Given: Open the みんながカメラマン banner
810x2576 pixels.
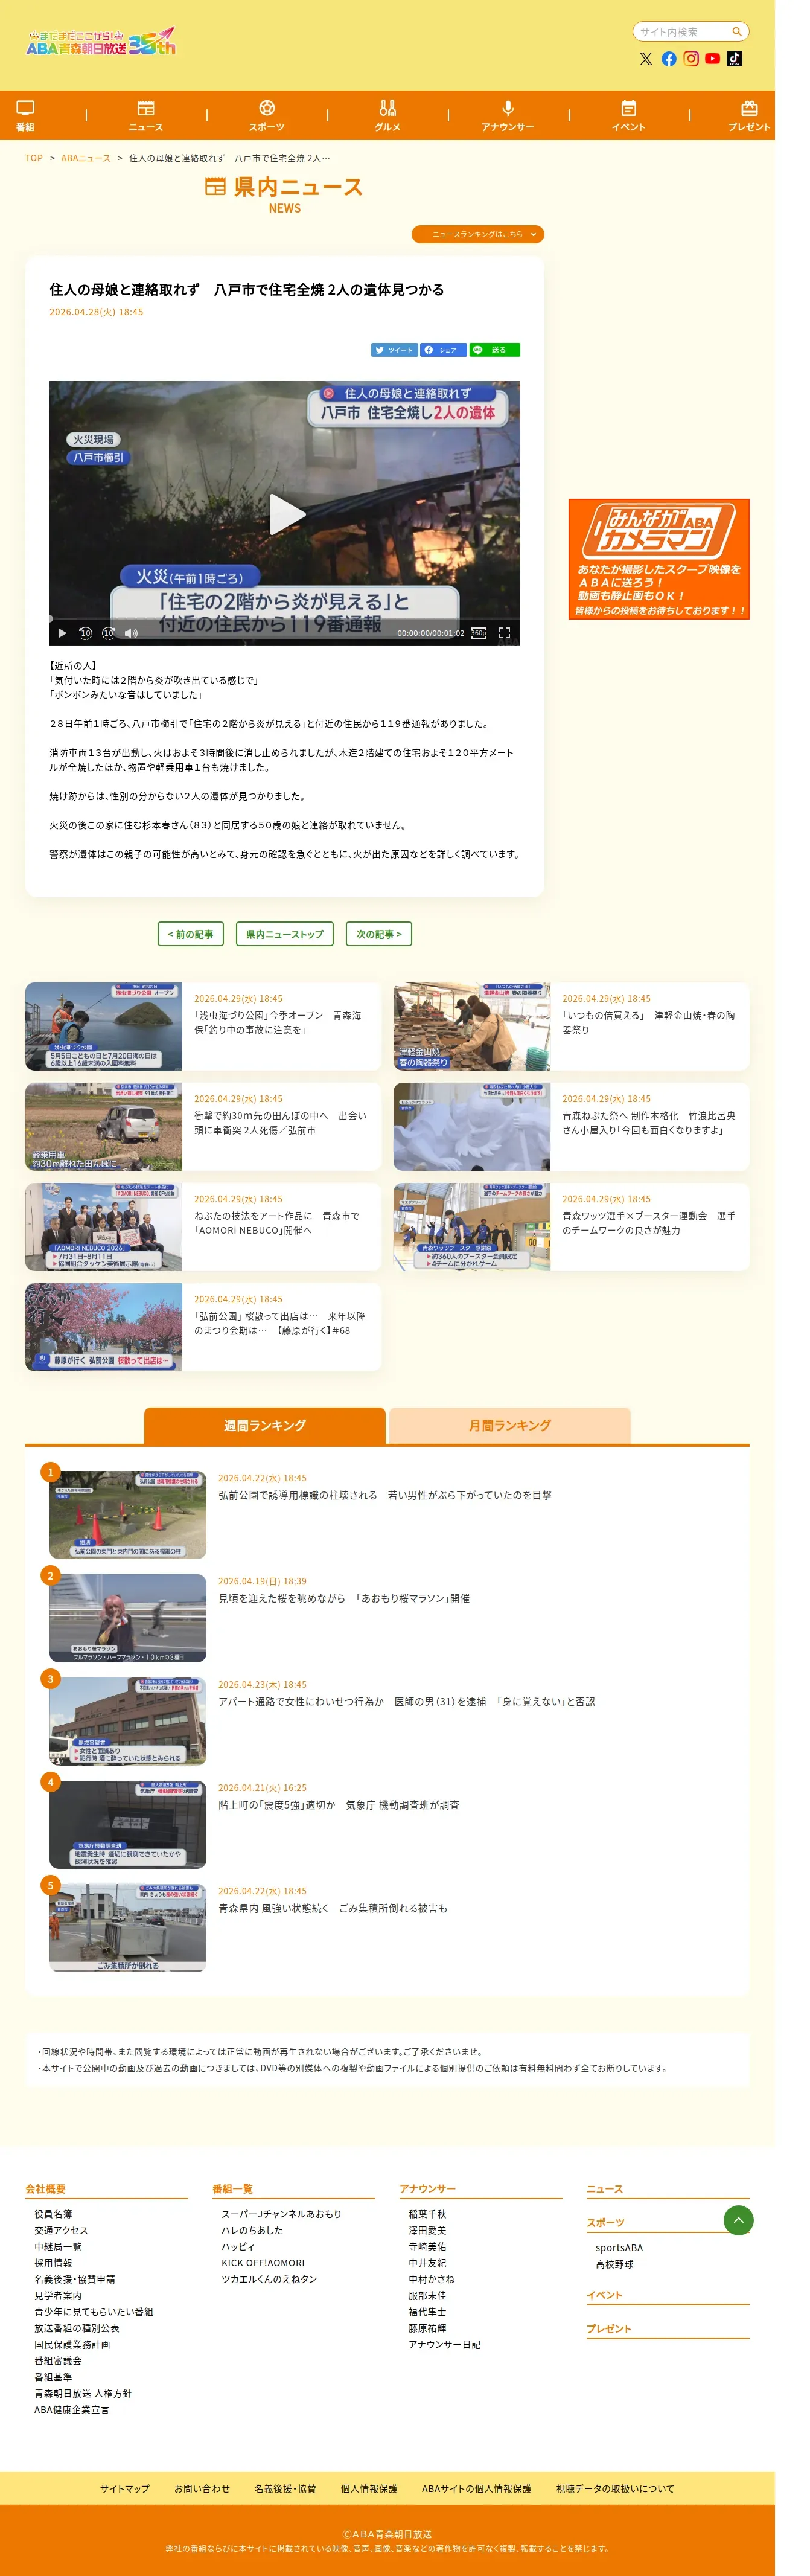Looking at the screenshot, I should 659,559.
